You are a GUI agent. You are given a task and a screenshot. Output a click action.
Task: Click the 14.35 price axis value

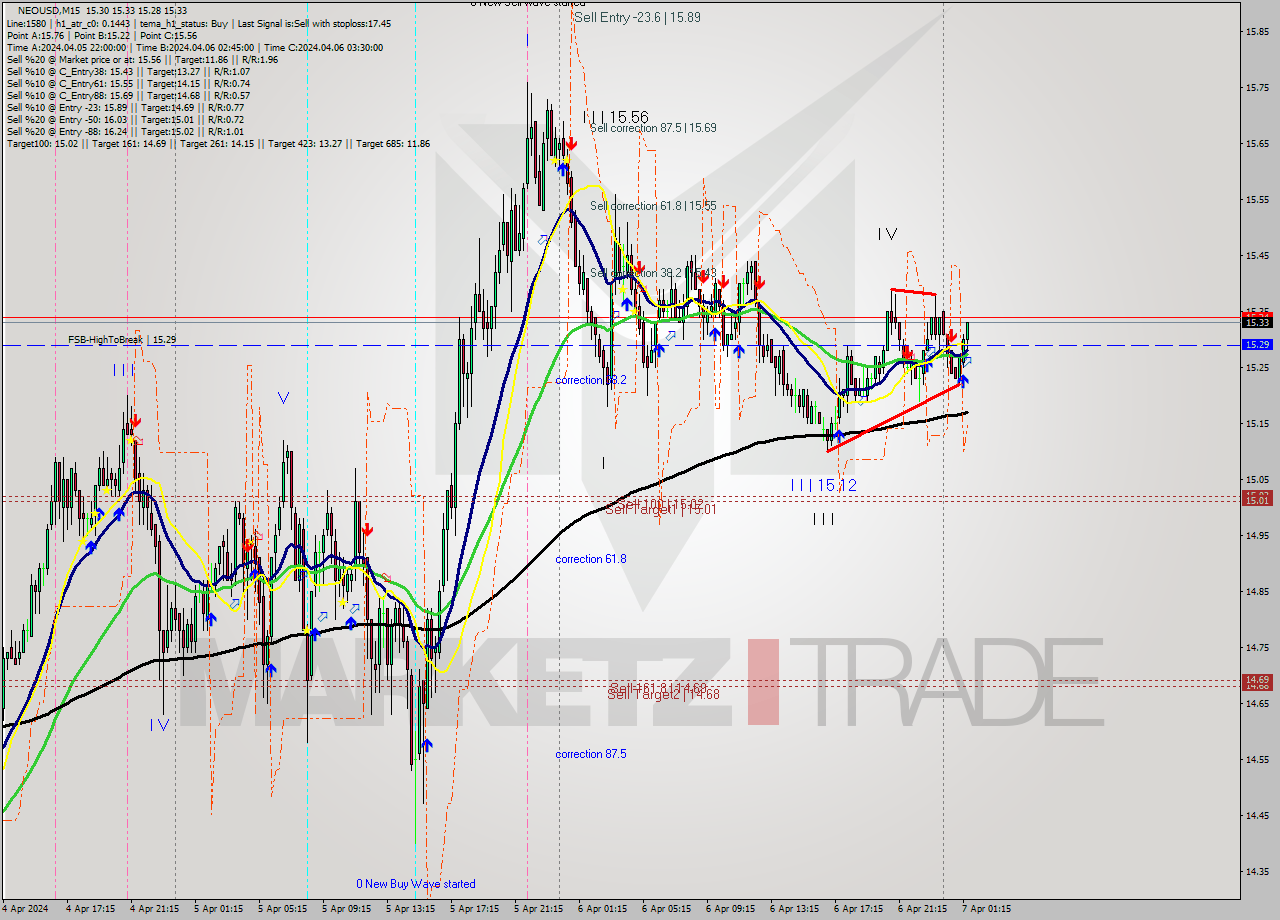coord(1257,871)
